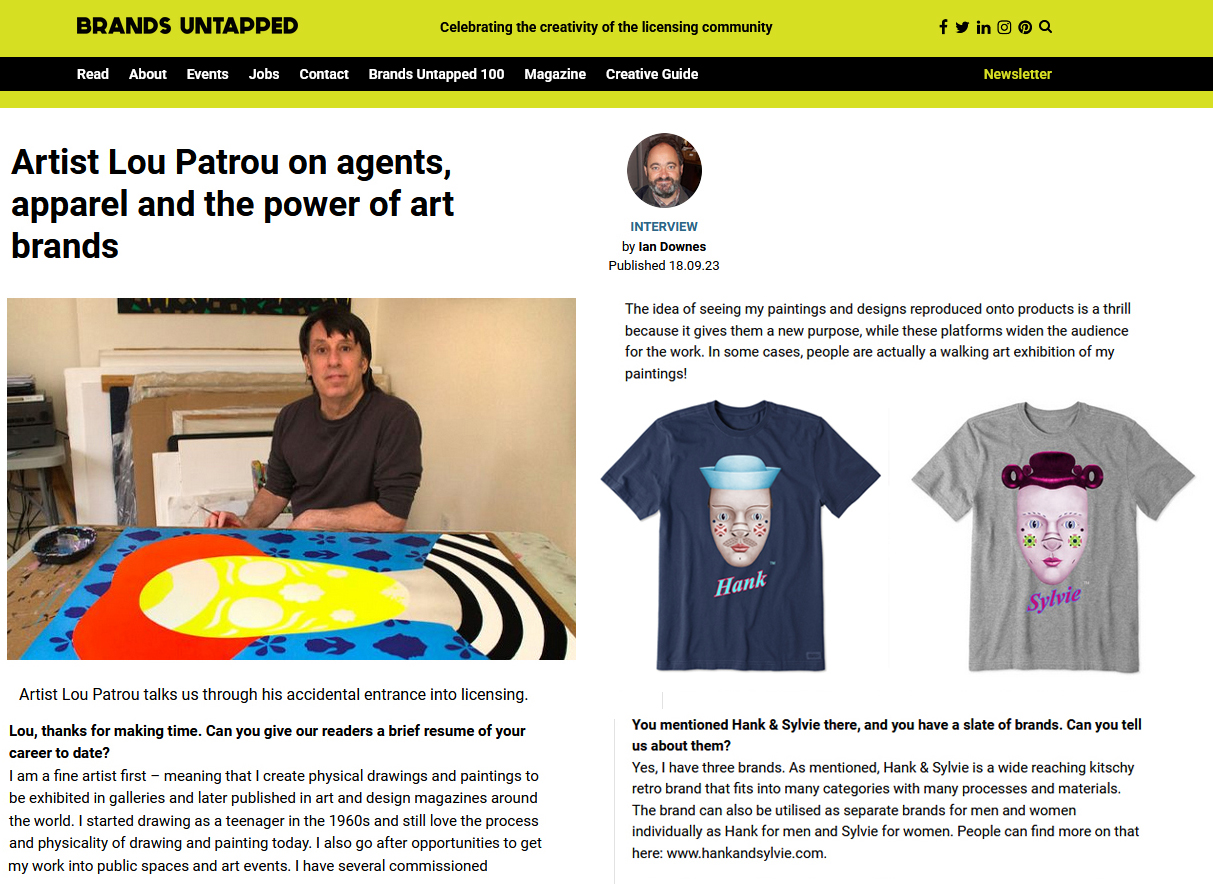The image size is (1213, 884).
Task: Open Brands Untapped 100 page
Action: [436, 74]
